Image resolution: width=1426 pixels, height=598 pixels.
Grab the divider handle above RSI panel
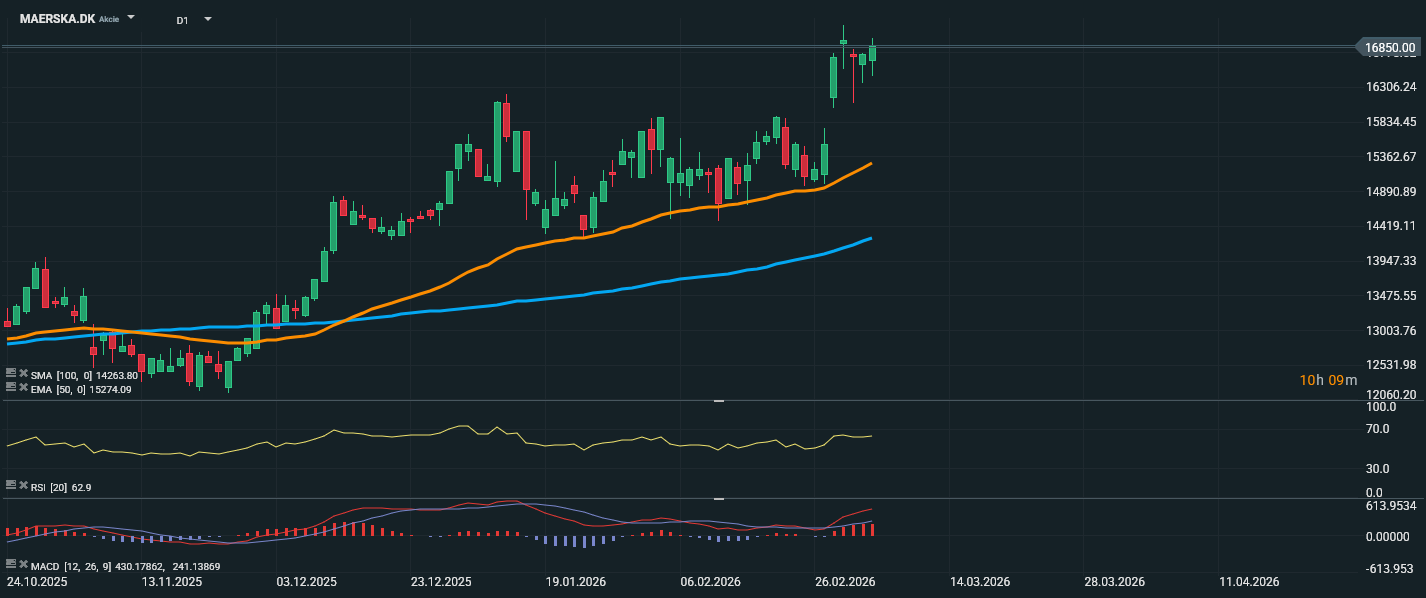click(718, 401)
